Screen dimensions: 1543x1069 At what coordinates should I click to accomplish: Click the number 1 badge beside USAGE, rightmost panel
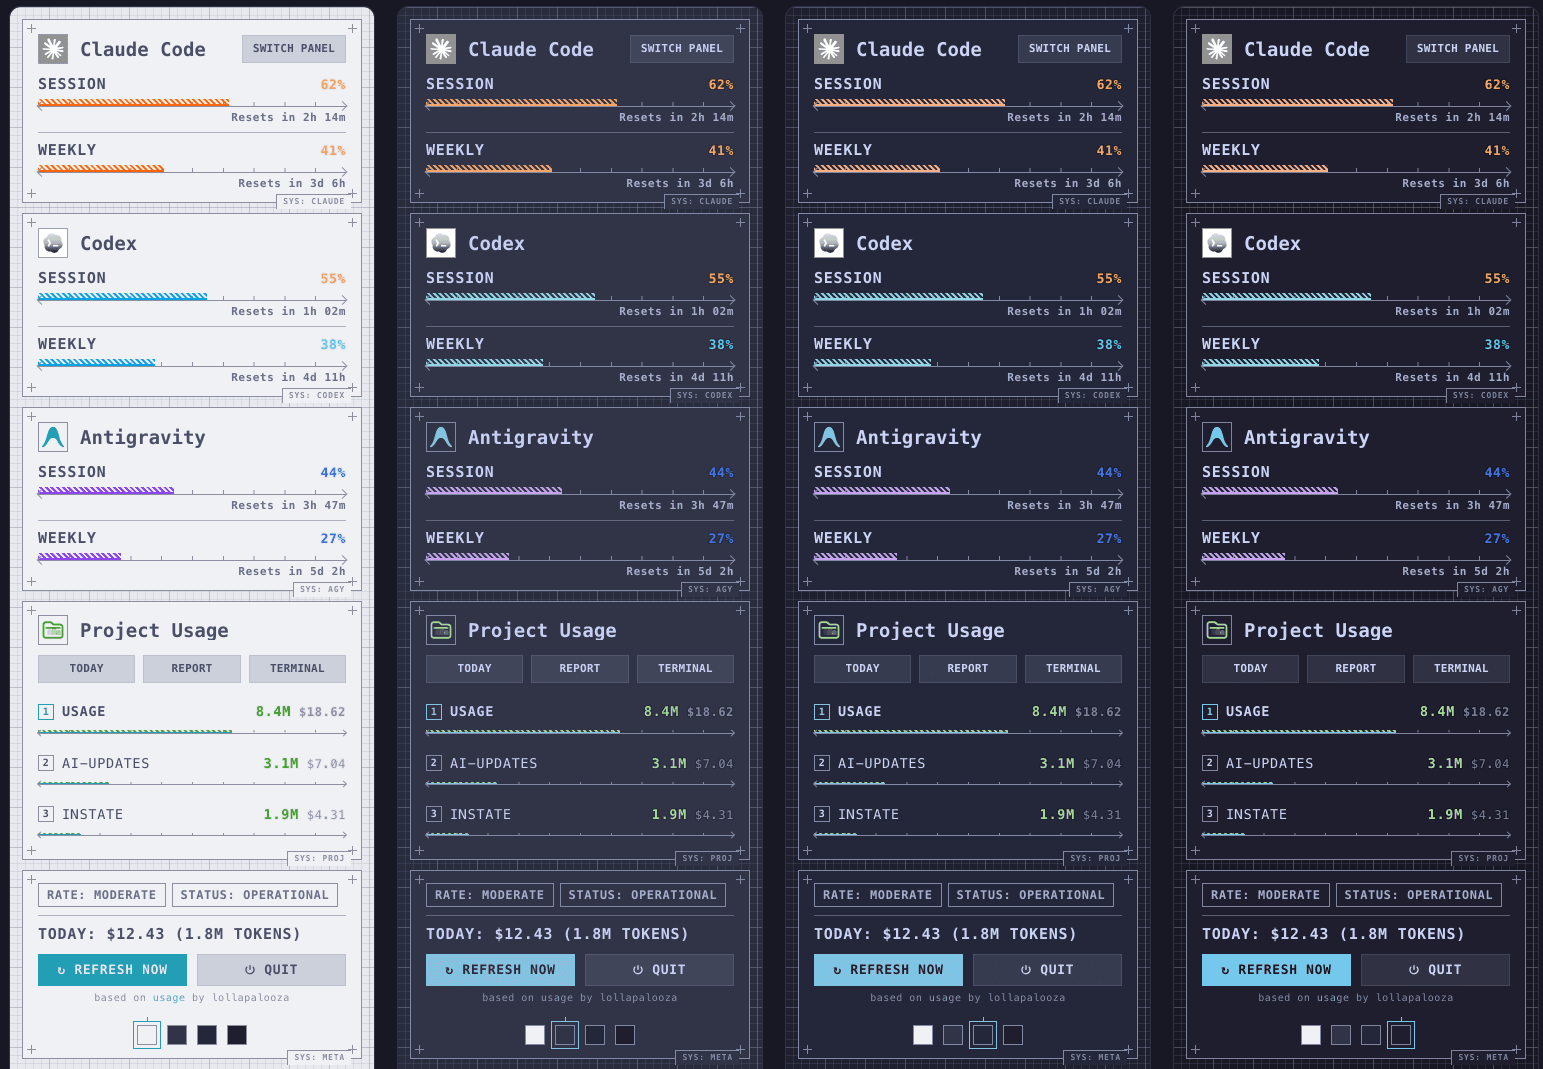click(x=1209, y=712)
